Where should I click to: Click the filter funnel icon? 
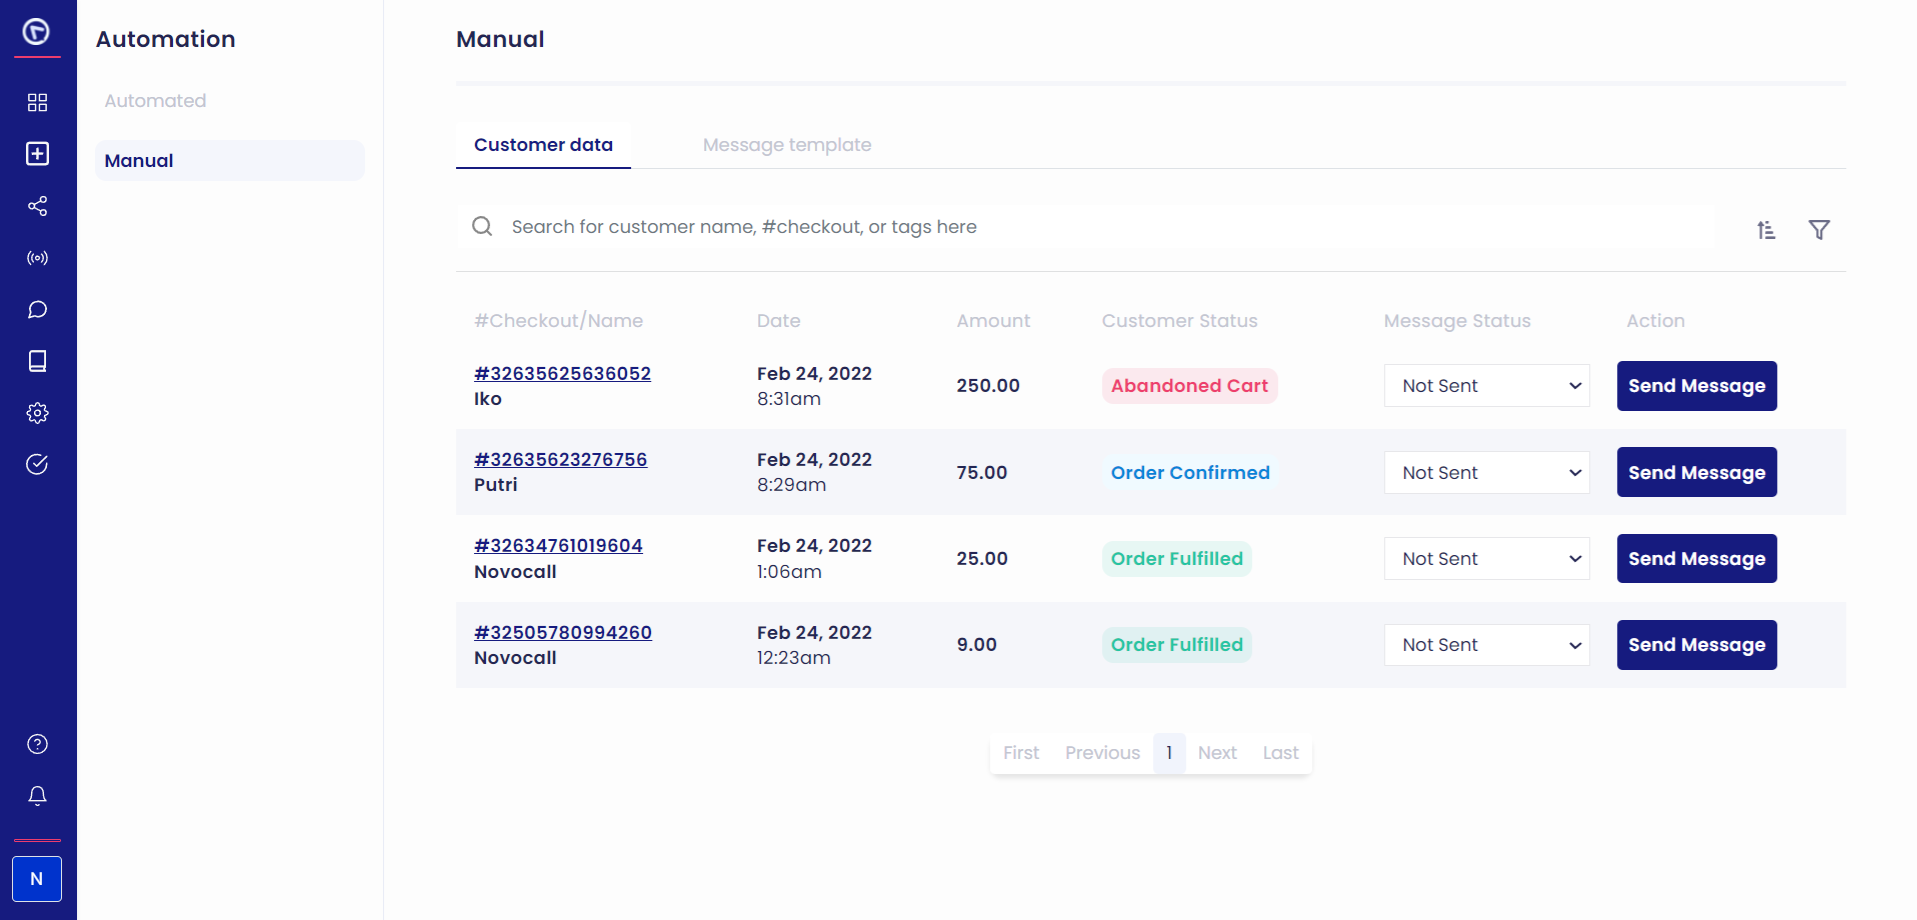1819,230
